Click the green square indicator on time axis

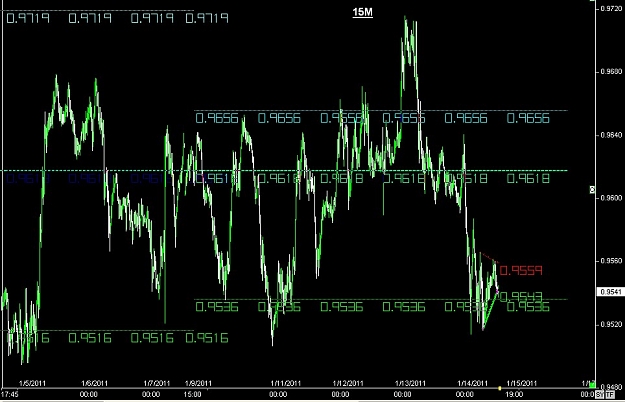point(592,386)
